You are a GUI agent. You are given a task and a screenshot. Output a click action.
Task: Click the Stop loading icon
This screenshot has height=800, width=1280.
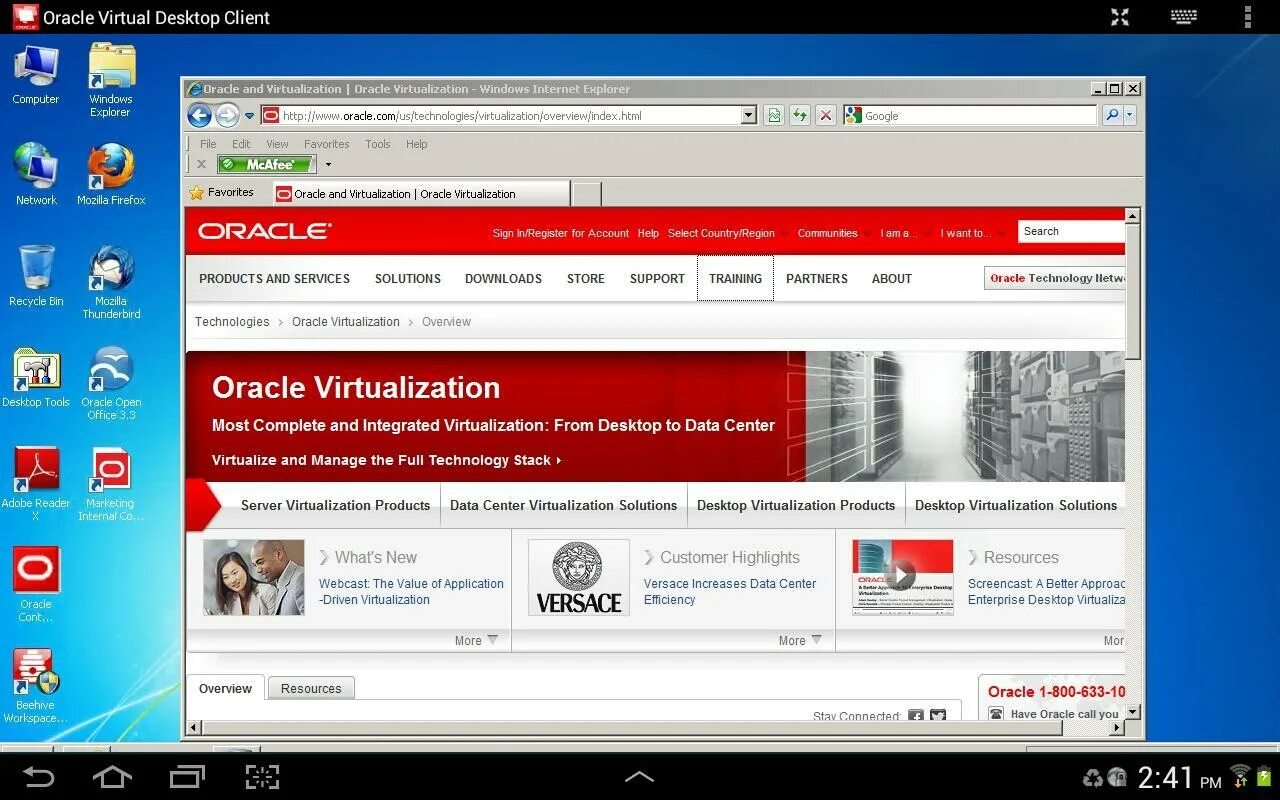825,115
